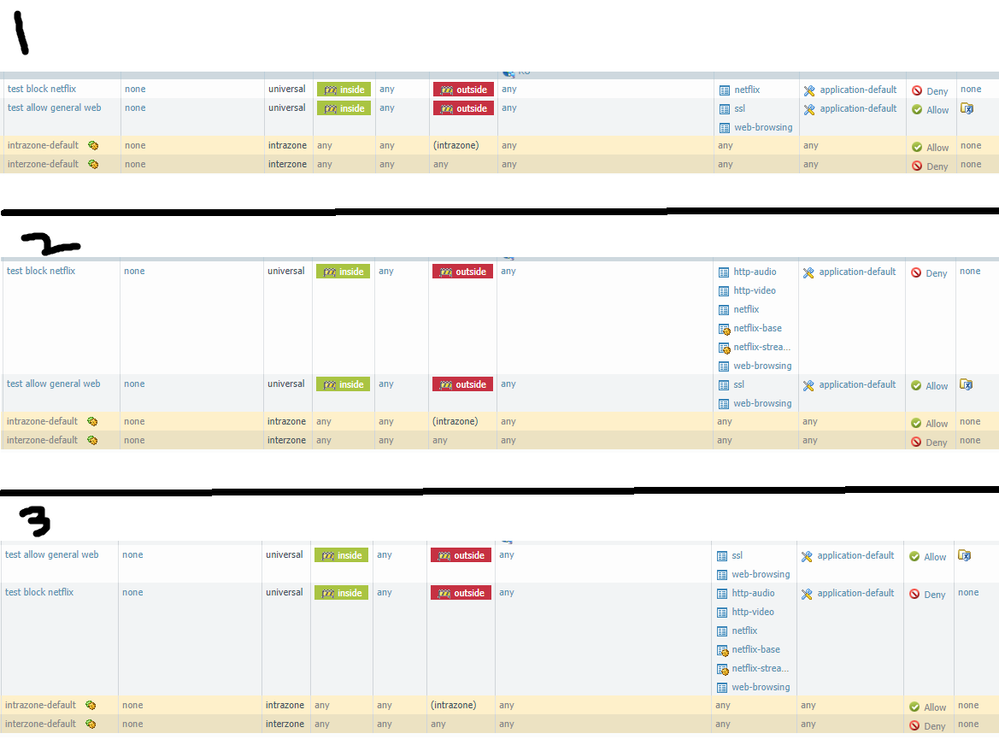This screenshot has height=738, width=999.
Task: Click 'universal' type cell, screenshot 1 block netflix row
Action: [x=287, y=89]
